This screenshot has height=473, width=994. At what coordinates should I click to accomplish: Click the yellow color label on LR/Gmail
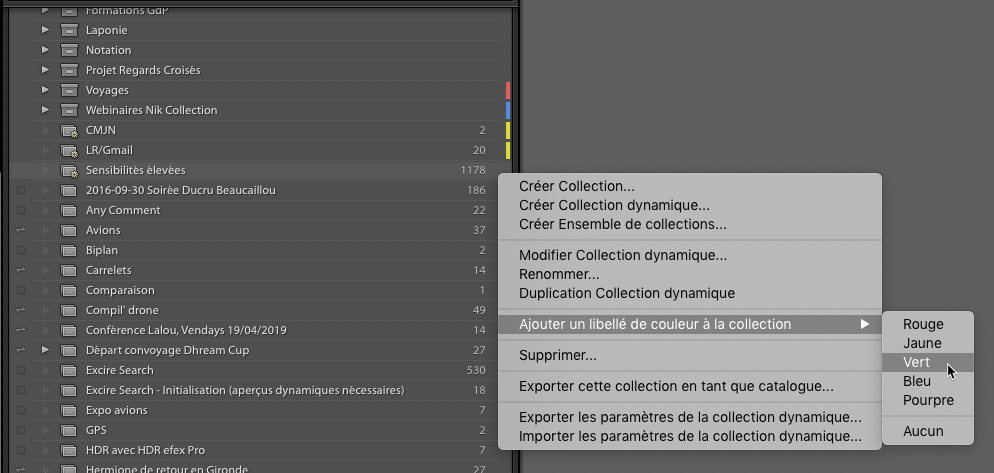coord(508,150)
